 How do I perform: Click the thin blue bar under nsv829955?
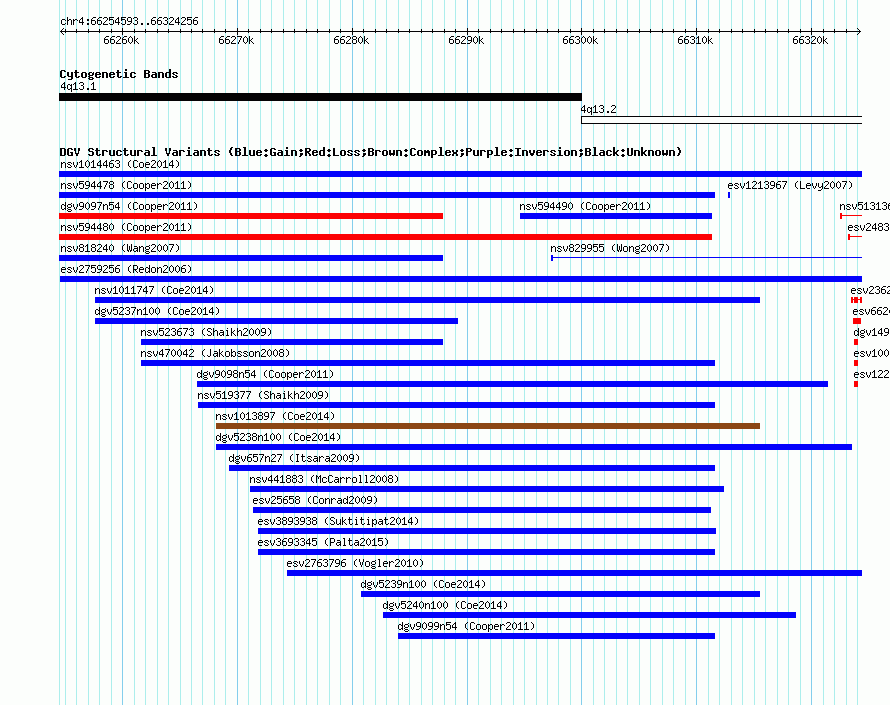point(707,258)
